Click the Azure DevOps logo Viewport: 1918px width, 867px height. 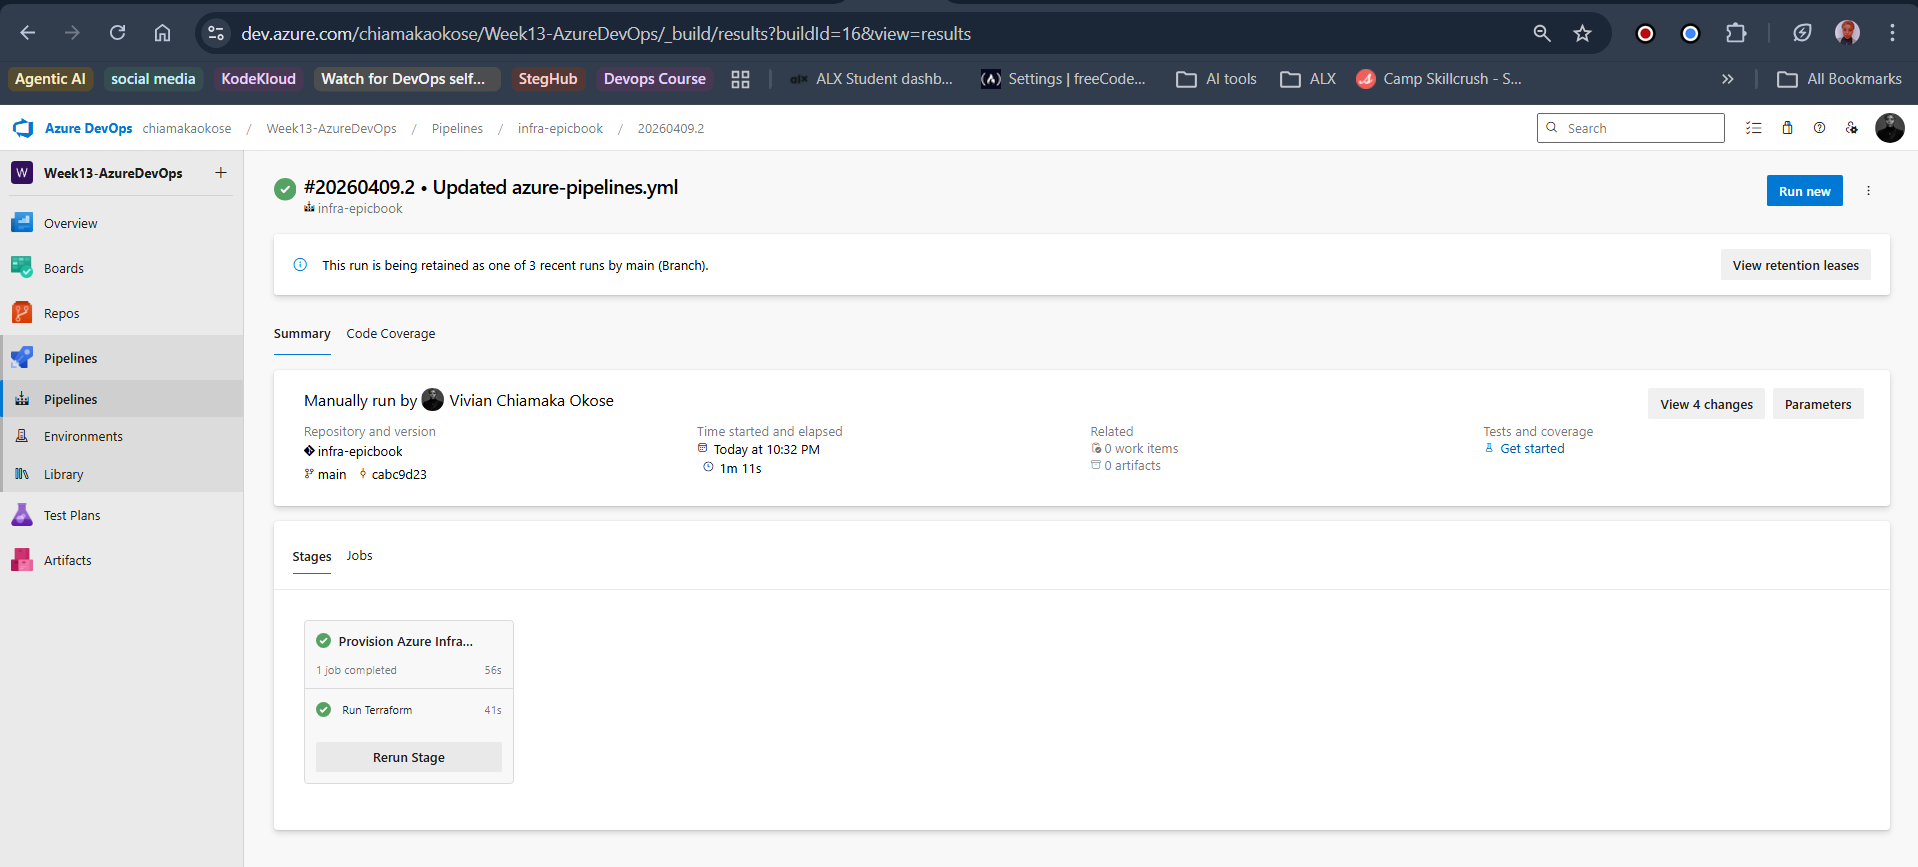pos(23,128)
